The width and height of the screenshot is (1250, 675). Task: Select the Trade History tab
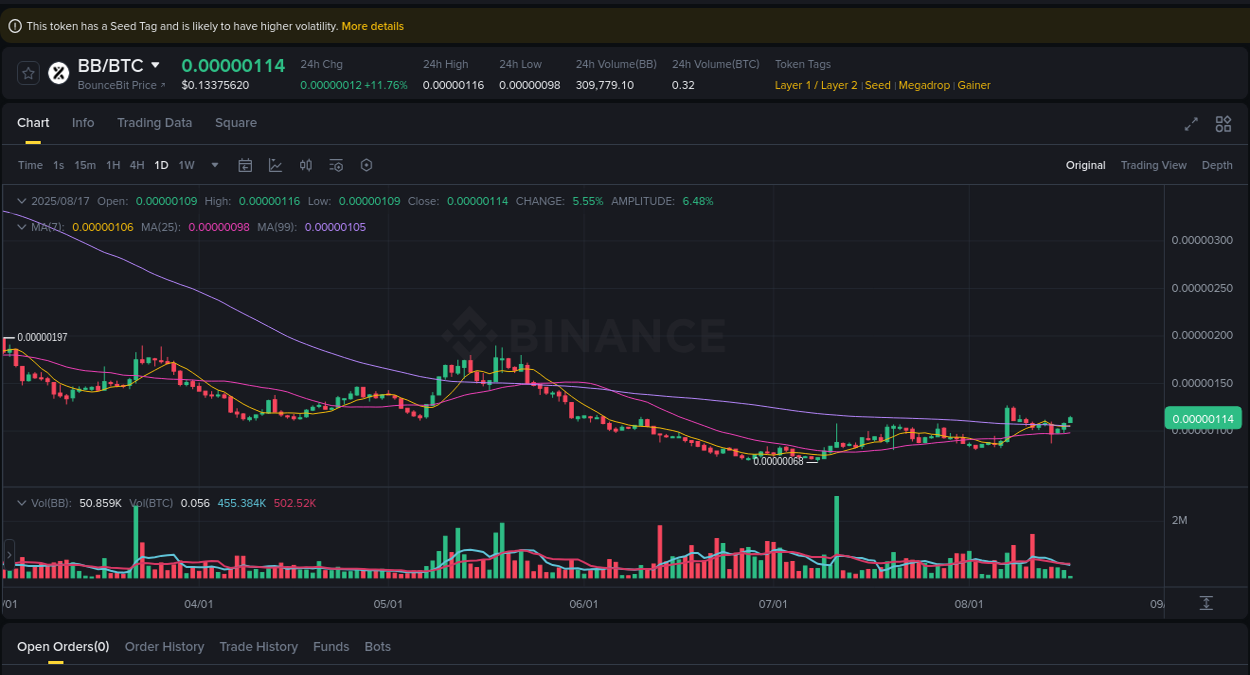tap(258, 646)
